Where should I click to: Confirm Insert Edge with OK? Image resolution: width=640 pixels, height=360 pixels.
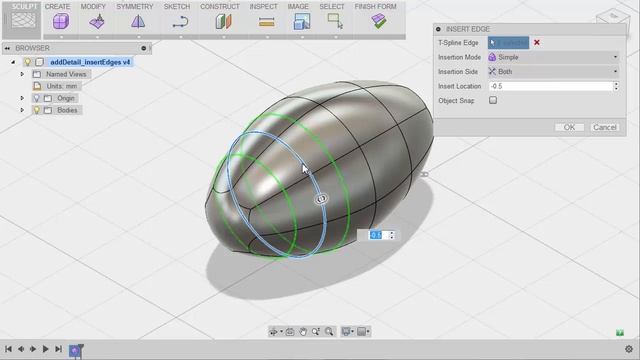click(x=569, y=127)
